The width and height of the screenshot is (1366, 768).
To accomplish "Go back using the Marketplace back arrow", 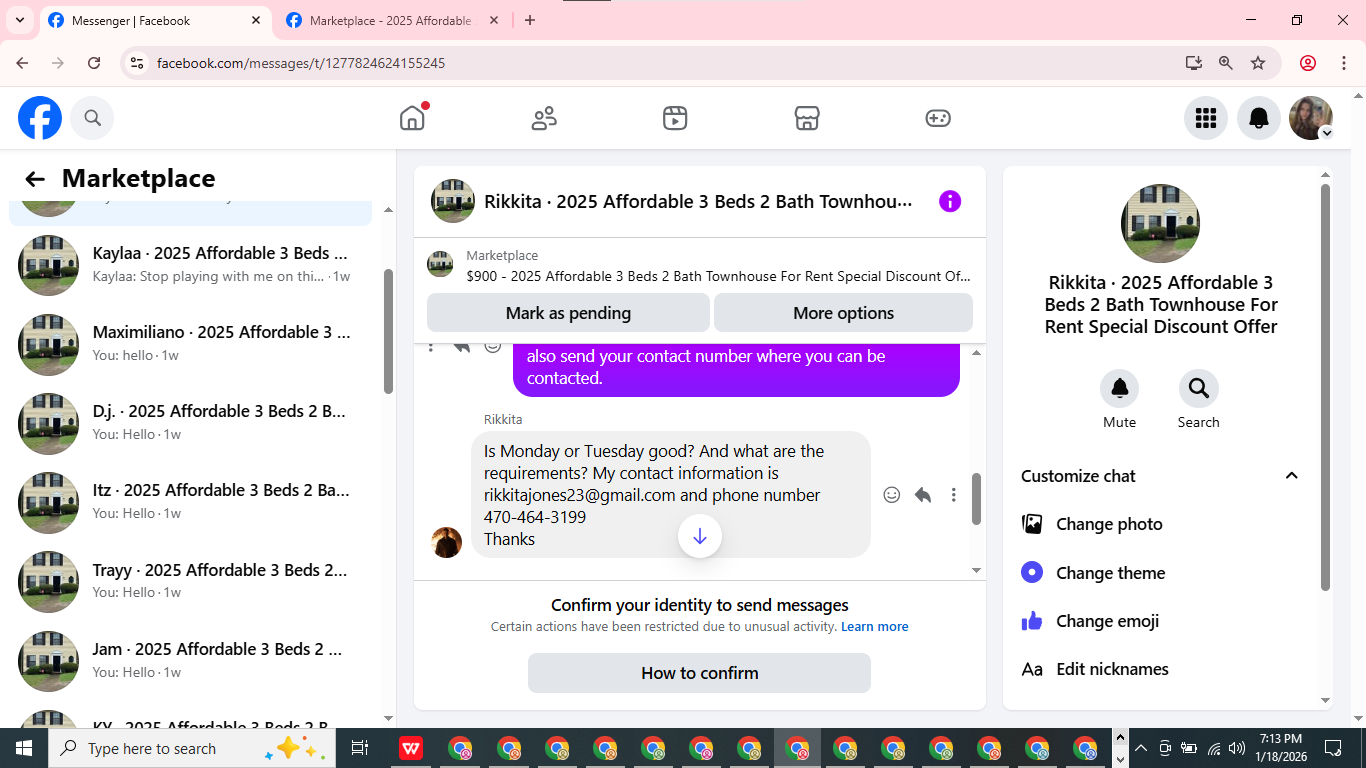I will (x=35, y=179).
